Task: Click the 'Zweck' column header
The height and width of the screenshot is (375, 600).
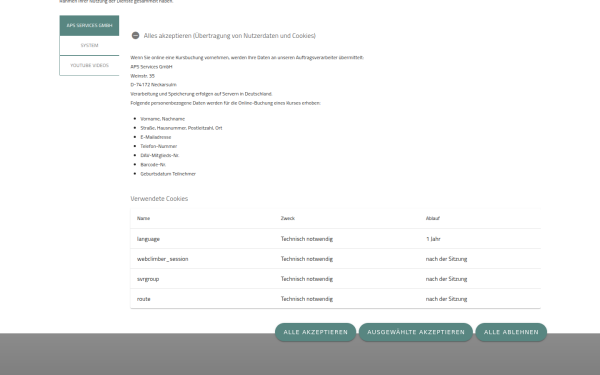Action: (288, 218)
